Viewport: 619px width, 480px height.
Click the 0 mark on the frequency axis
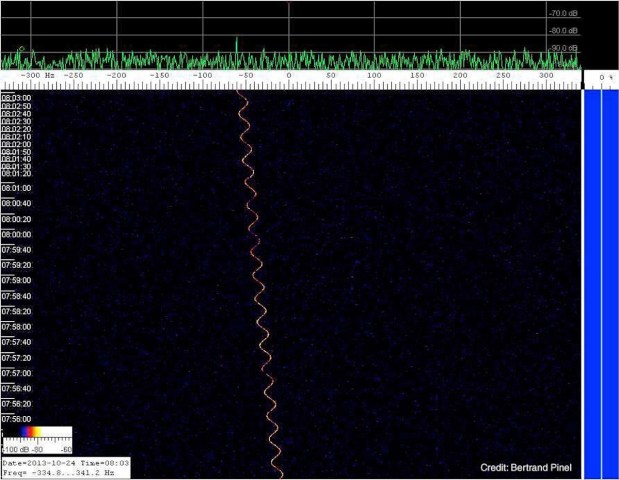point(289,76)
